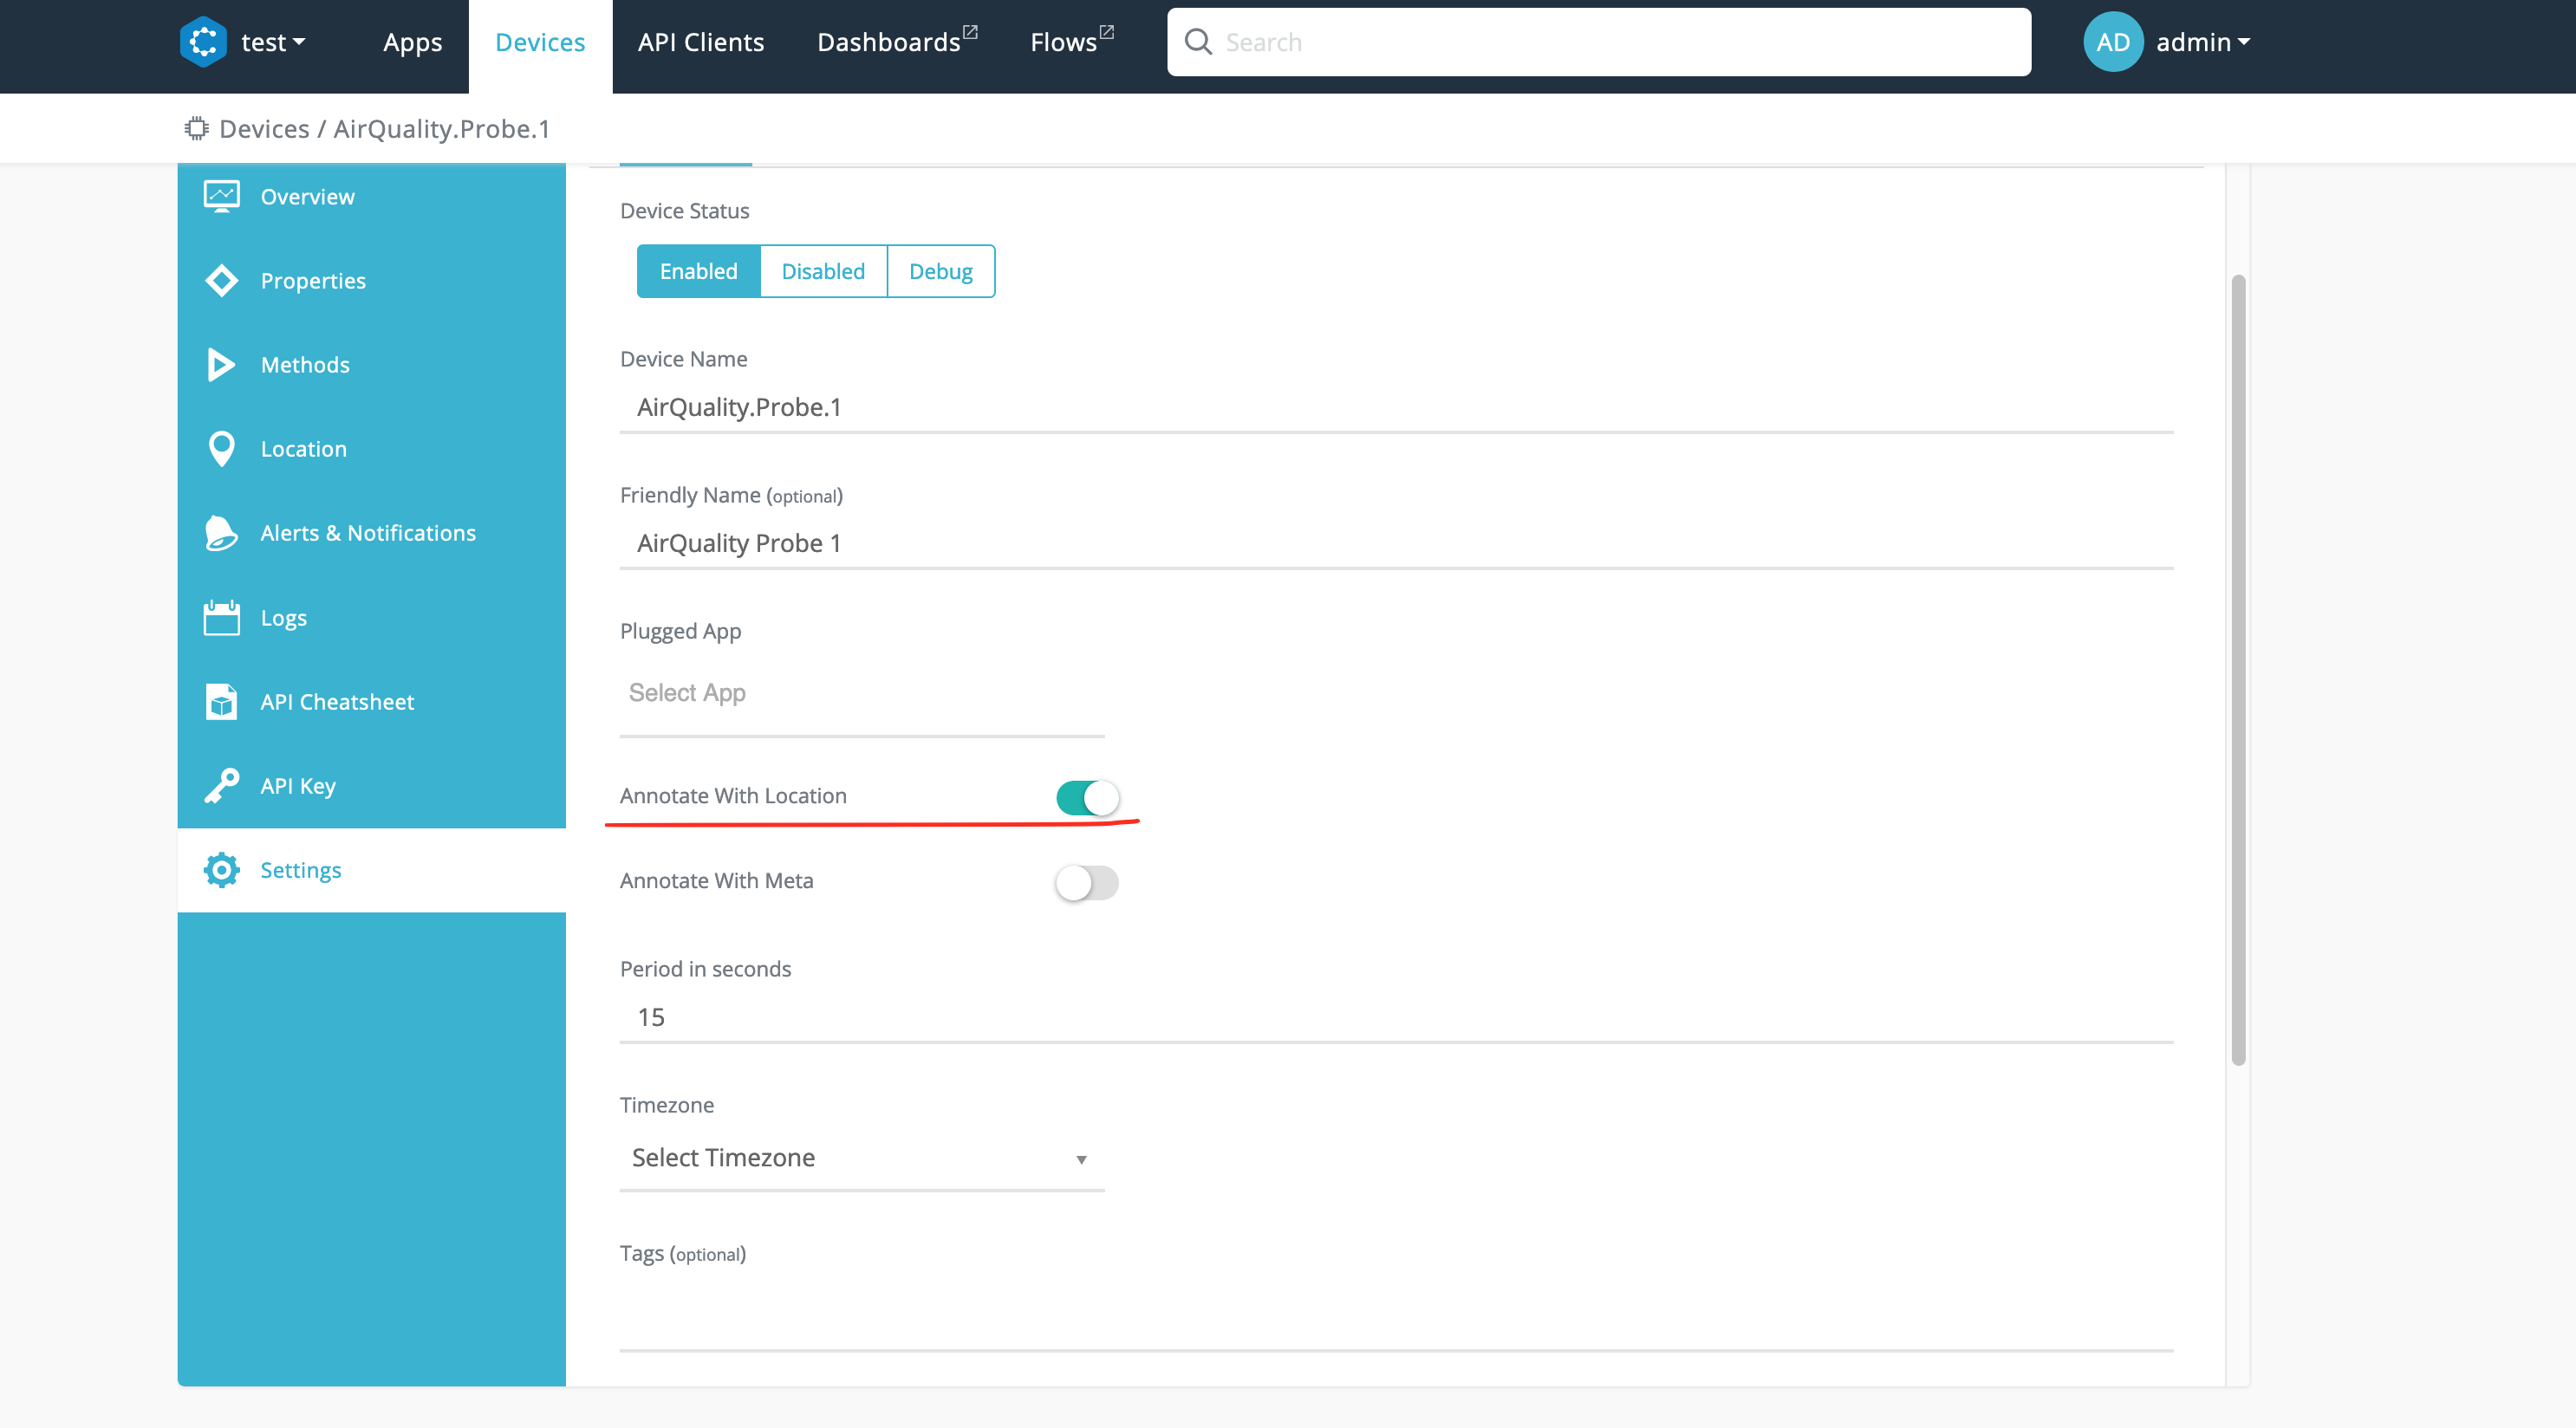Viewport: 2576px width, 1428px height.
Task: Click the settings panel vertical scrollbar
Action: pos(2238,670)
